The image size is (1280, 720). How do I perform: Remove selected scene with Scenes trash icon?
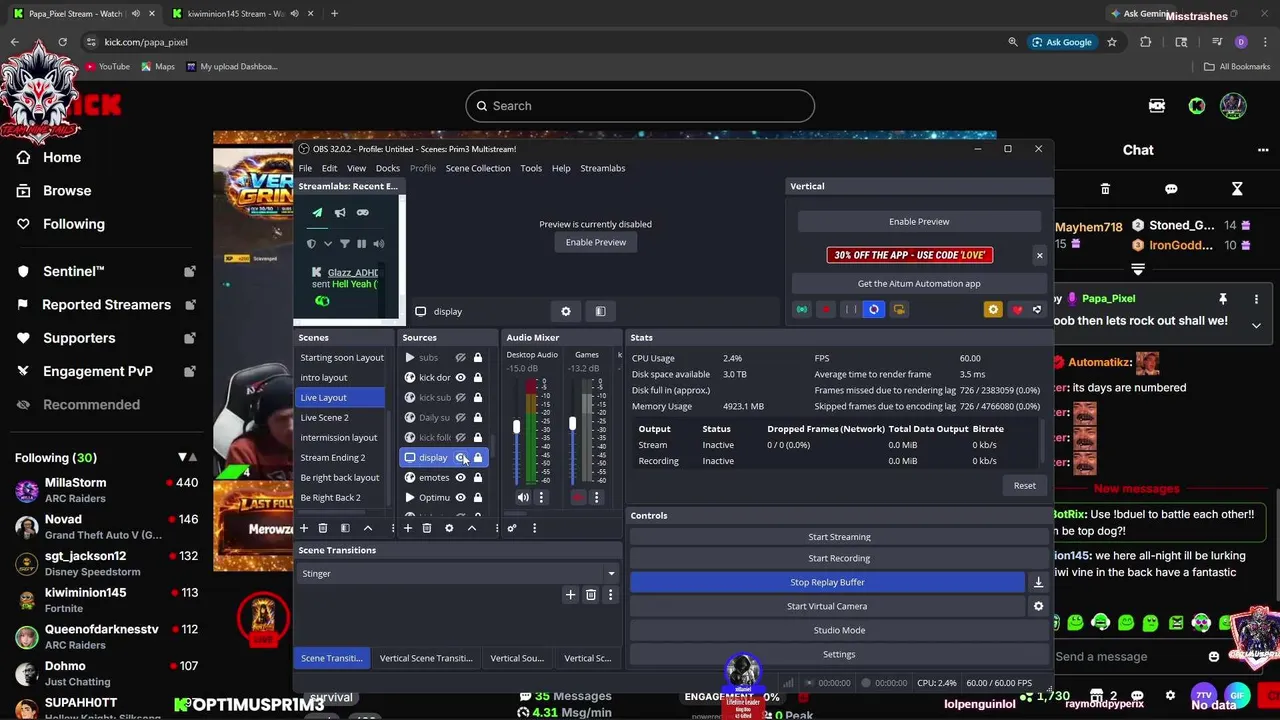(323, 528)
